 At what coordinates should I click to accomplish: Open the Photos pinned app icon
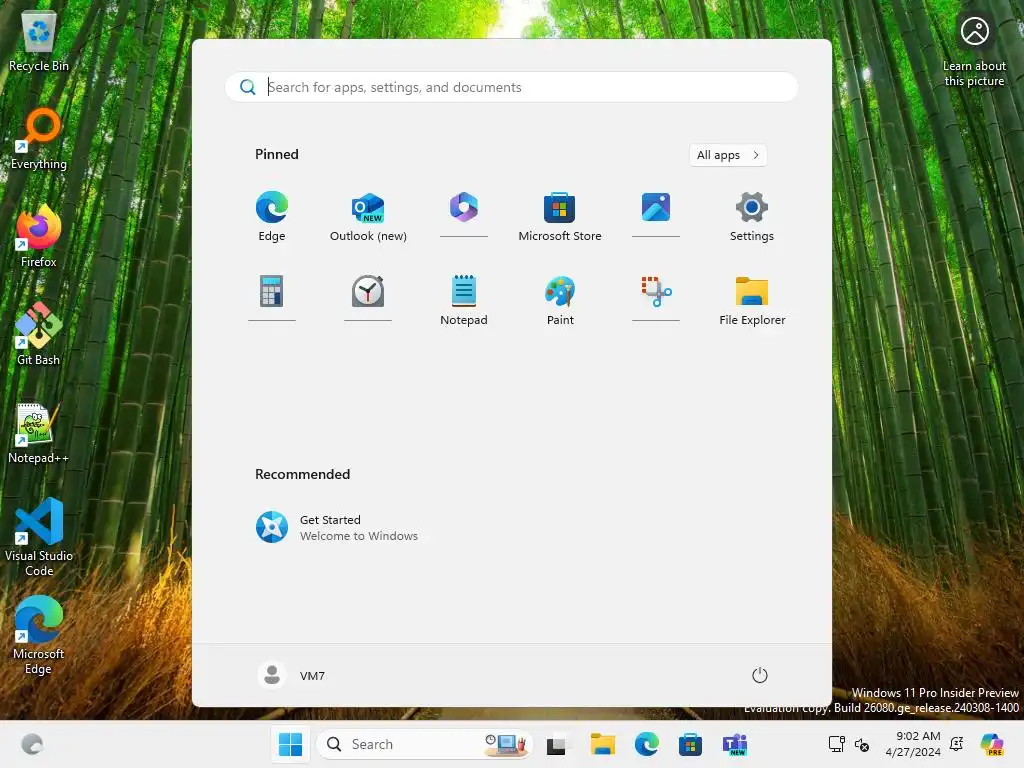click(656, 214)
